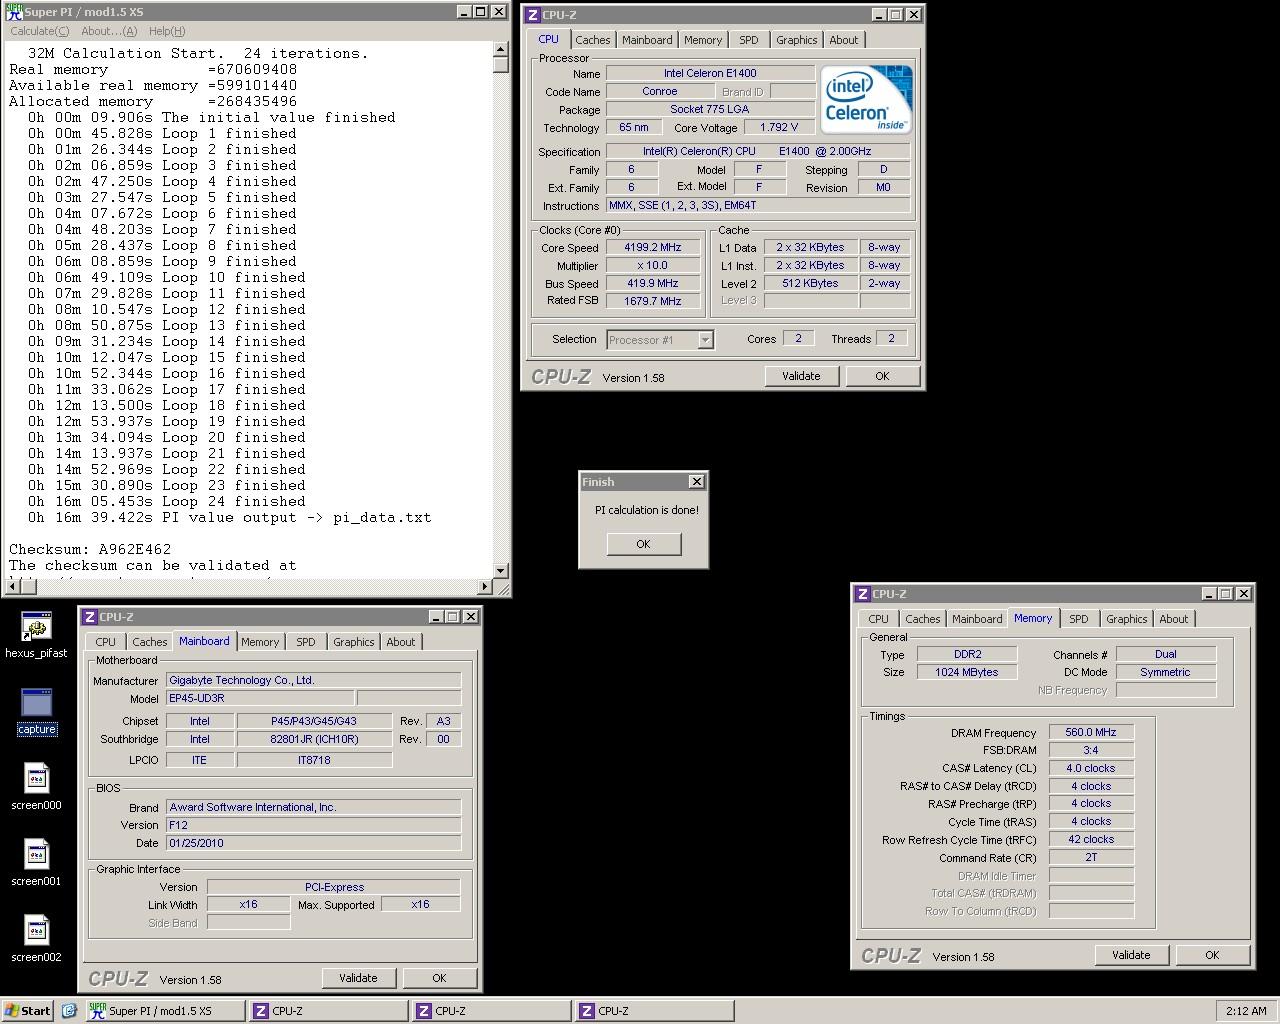Select Caches tab in the Memory CPU-Z window
Image resolution: width=1280 pixels, height=1024 pixels.
coord(923,619)
